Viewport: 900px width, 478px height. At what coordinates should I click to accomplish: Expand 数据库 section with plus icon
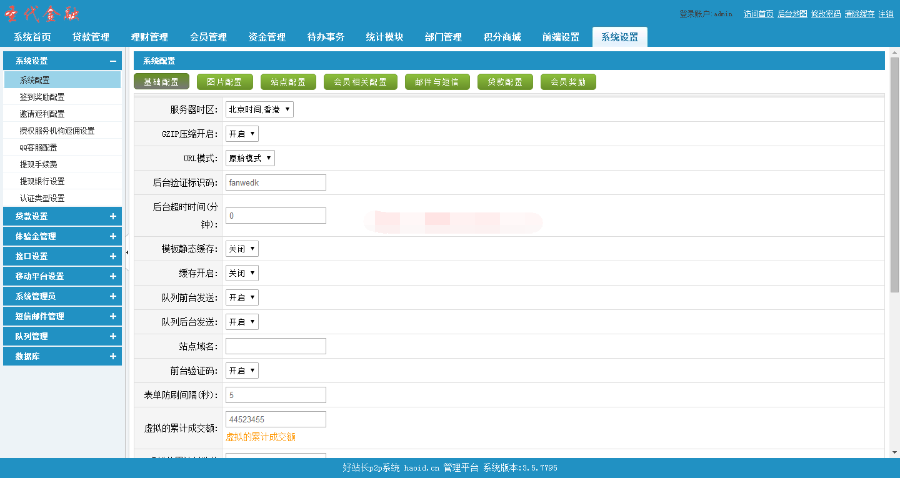113,356
